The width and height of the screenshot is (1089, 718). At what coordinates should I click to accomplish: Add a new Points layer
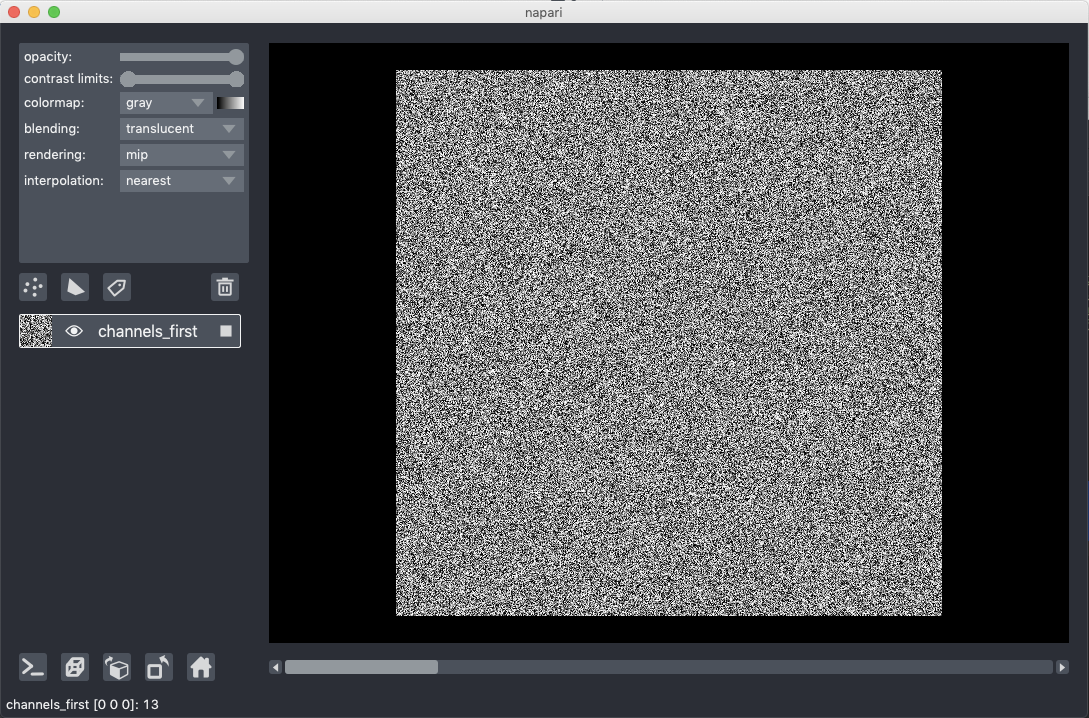pyautogui.click(x=33, y=287)
